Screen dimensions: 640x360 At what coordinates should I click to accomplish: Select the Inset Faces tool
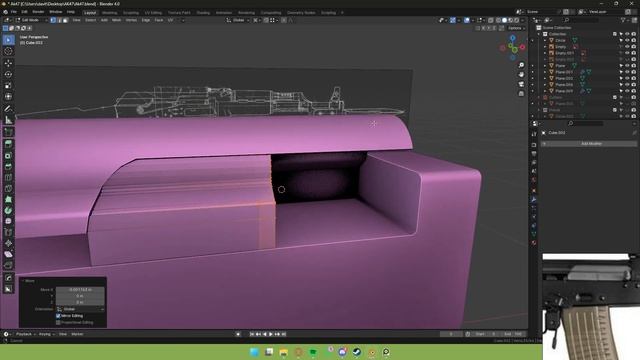point(8,156)
